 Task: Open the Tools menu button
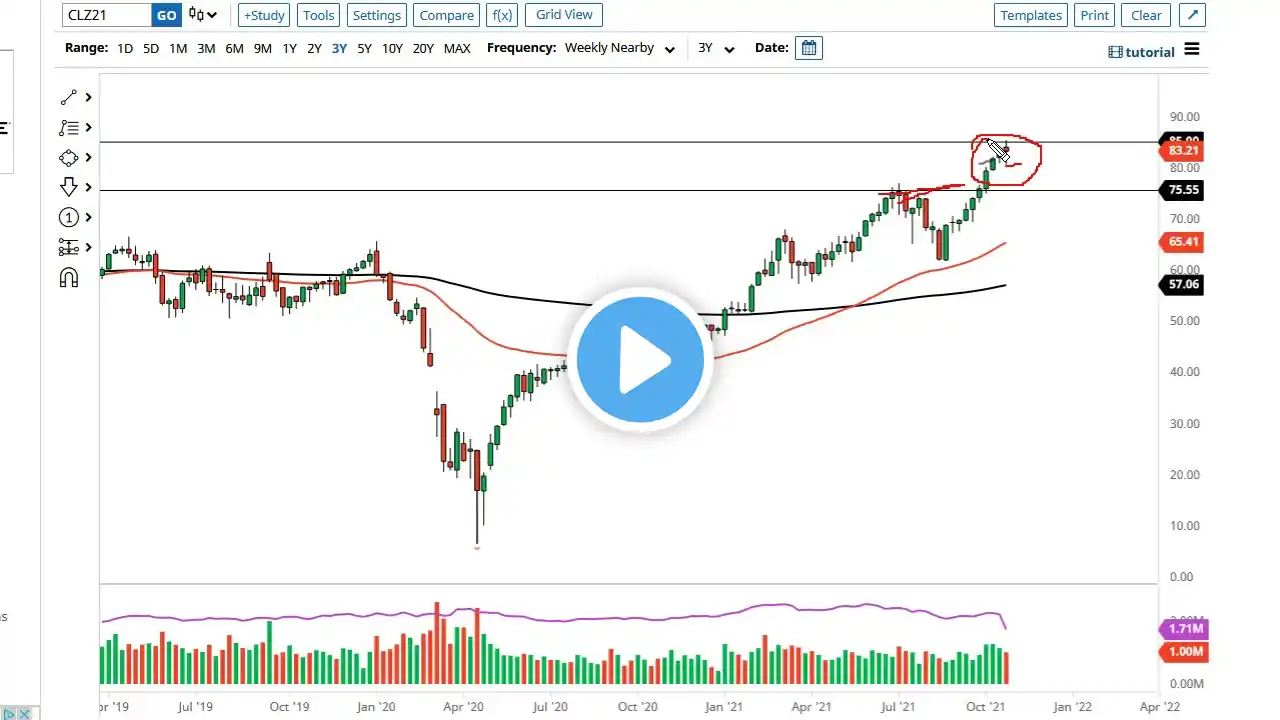[319, 15]
